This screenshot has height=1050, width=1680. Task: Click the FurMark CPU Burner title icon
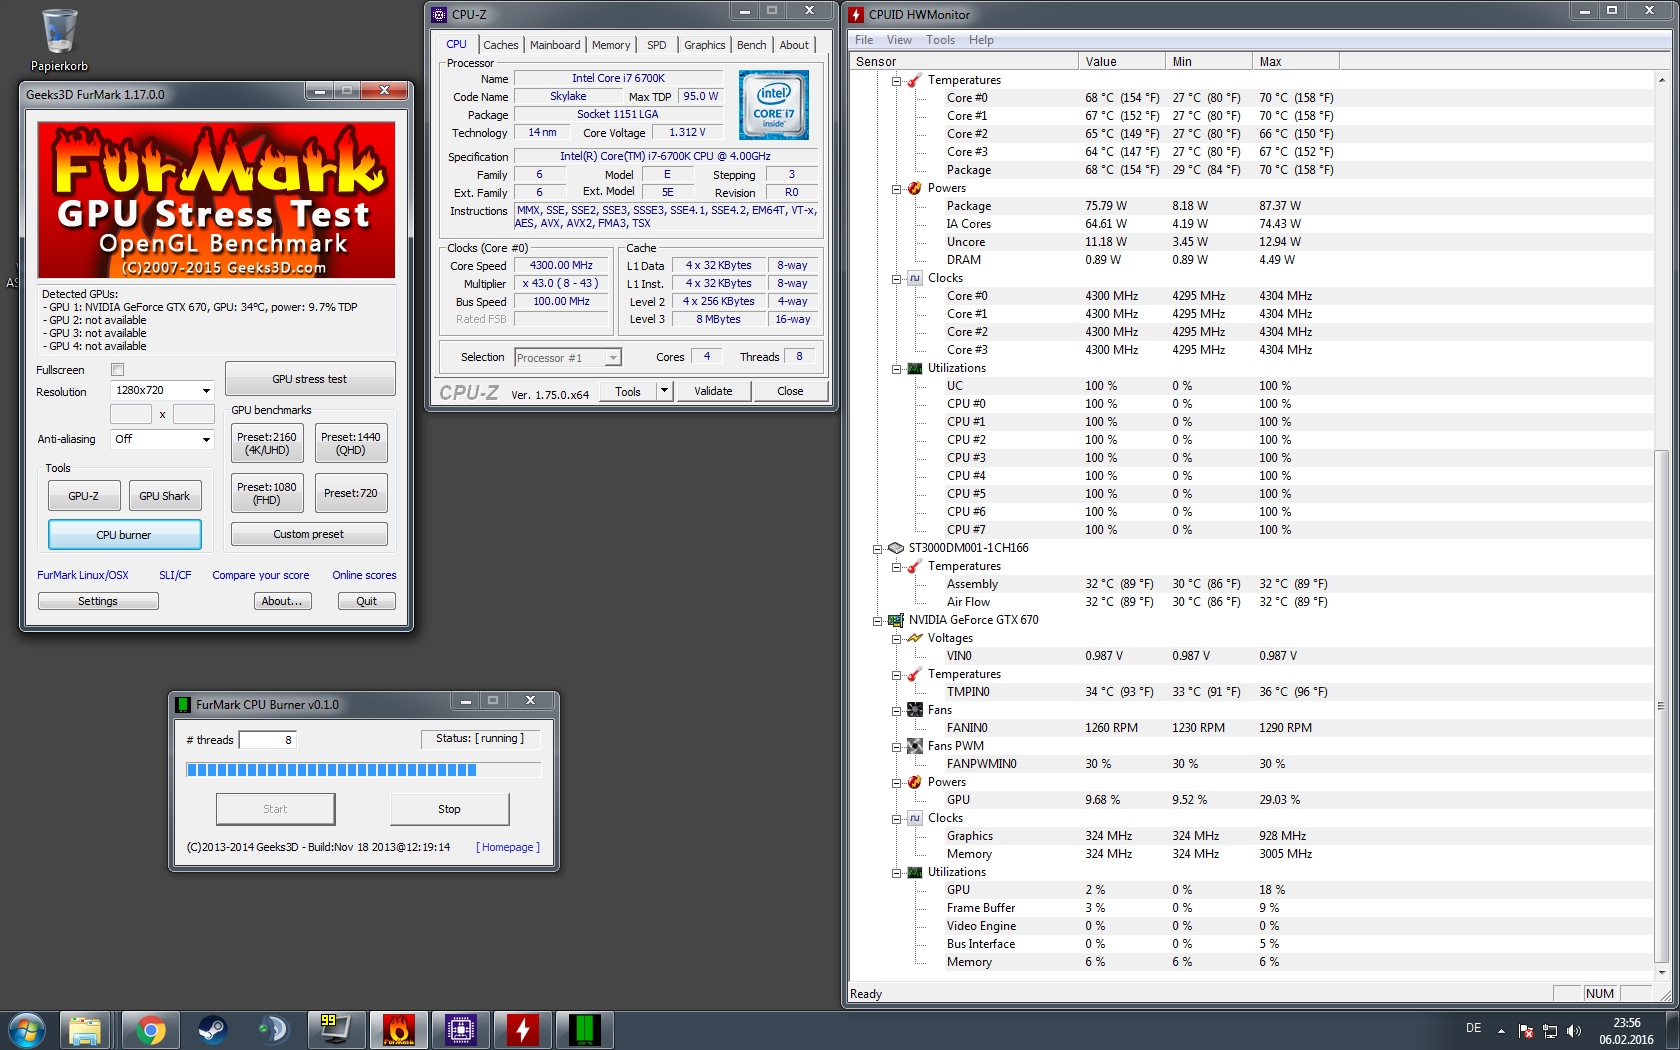click(x=183, y=705)
